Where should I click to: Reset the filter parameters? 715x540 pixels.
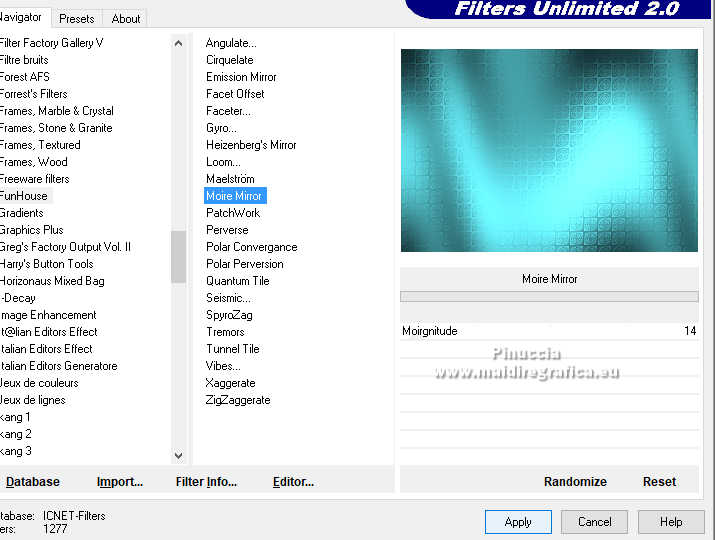659,482
